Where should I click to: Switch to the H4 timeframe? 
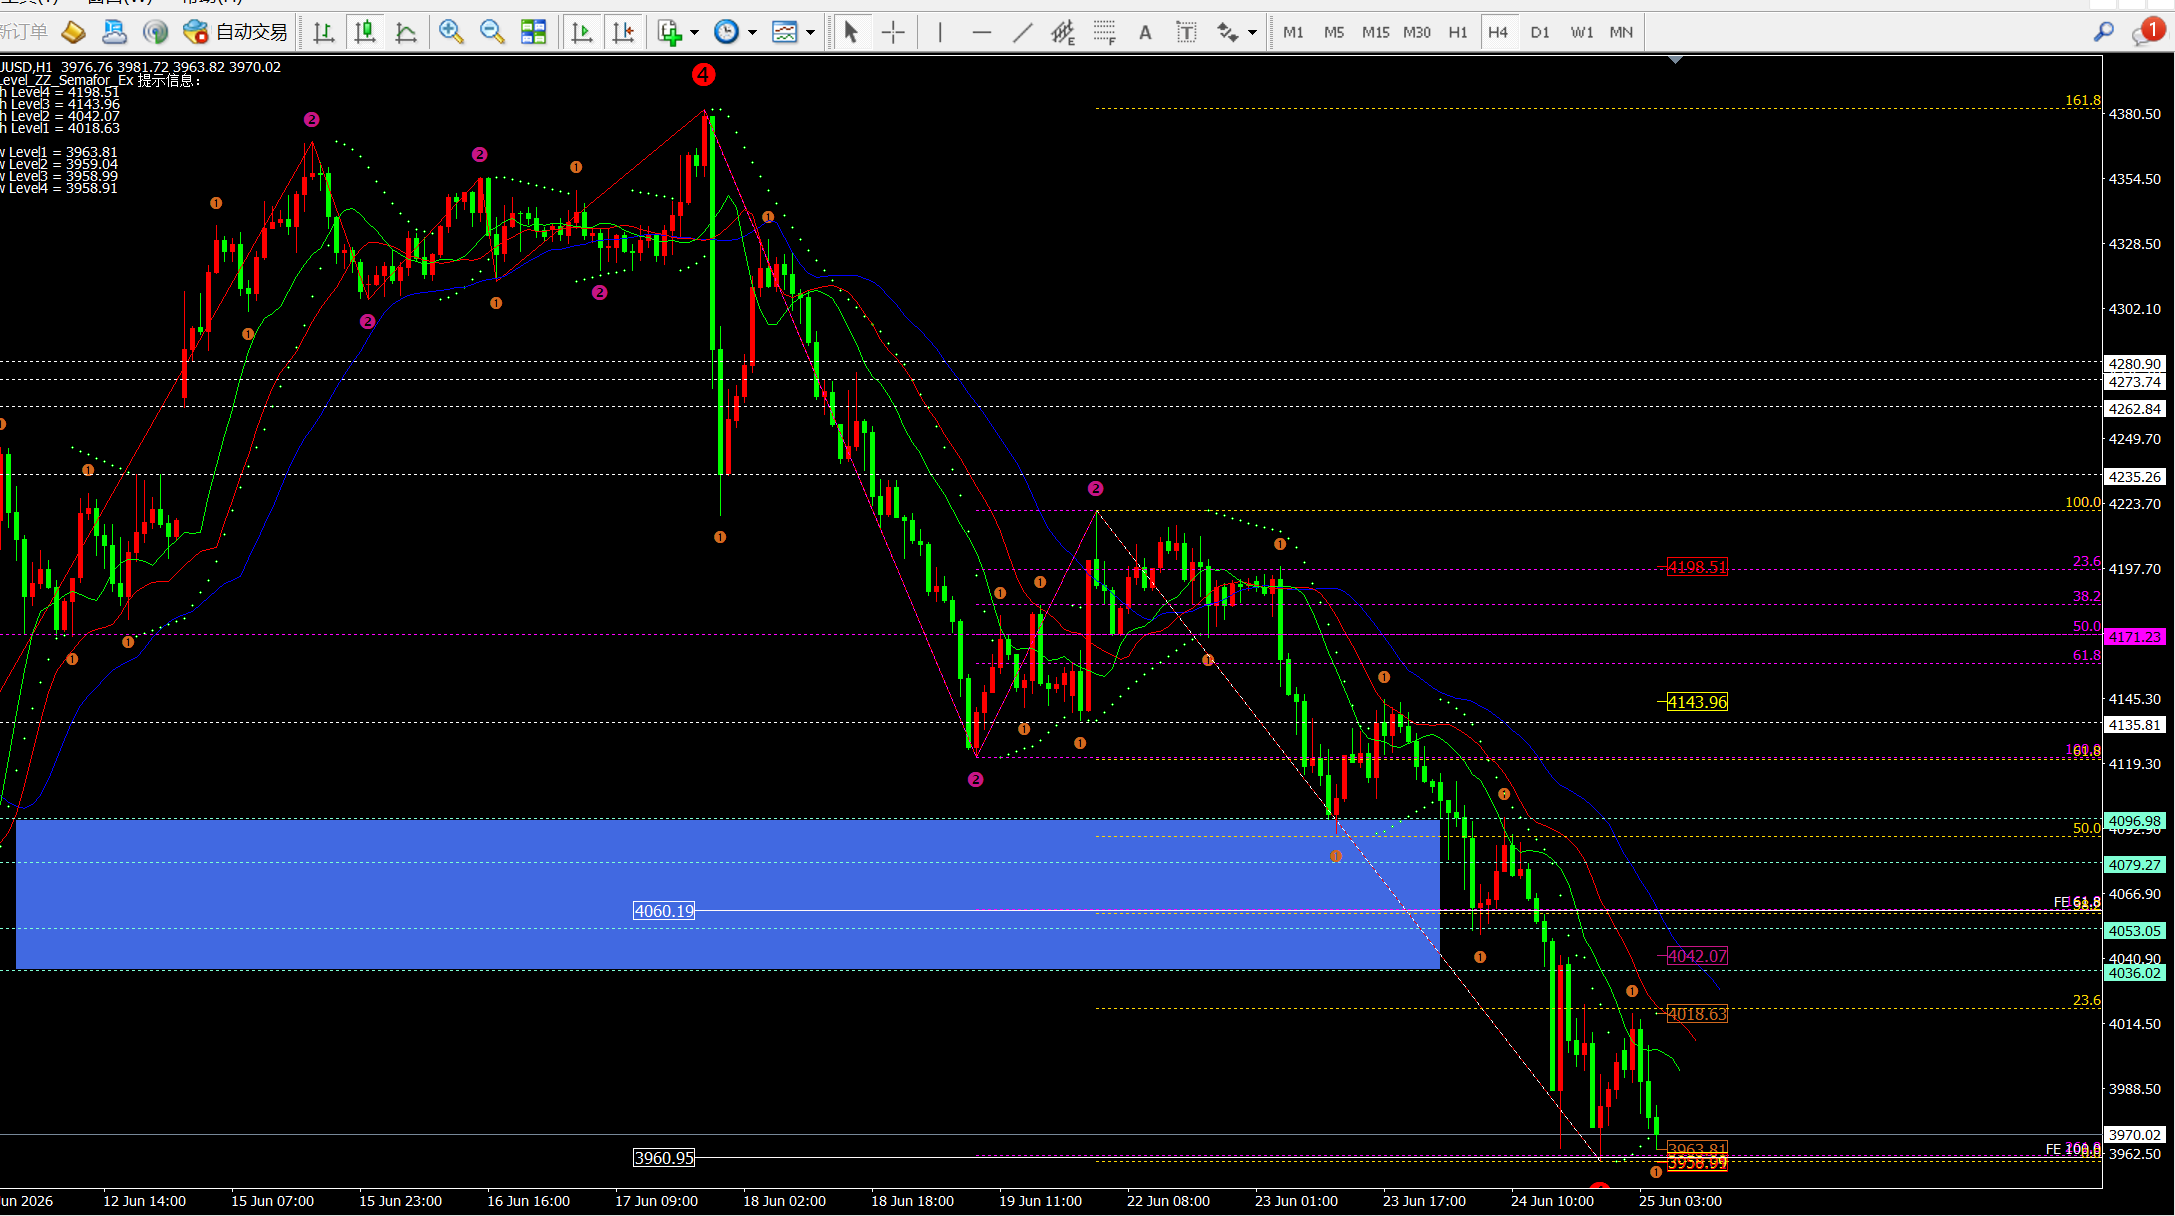click(x=1498, y=33)
